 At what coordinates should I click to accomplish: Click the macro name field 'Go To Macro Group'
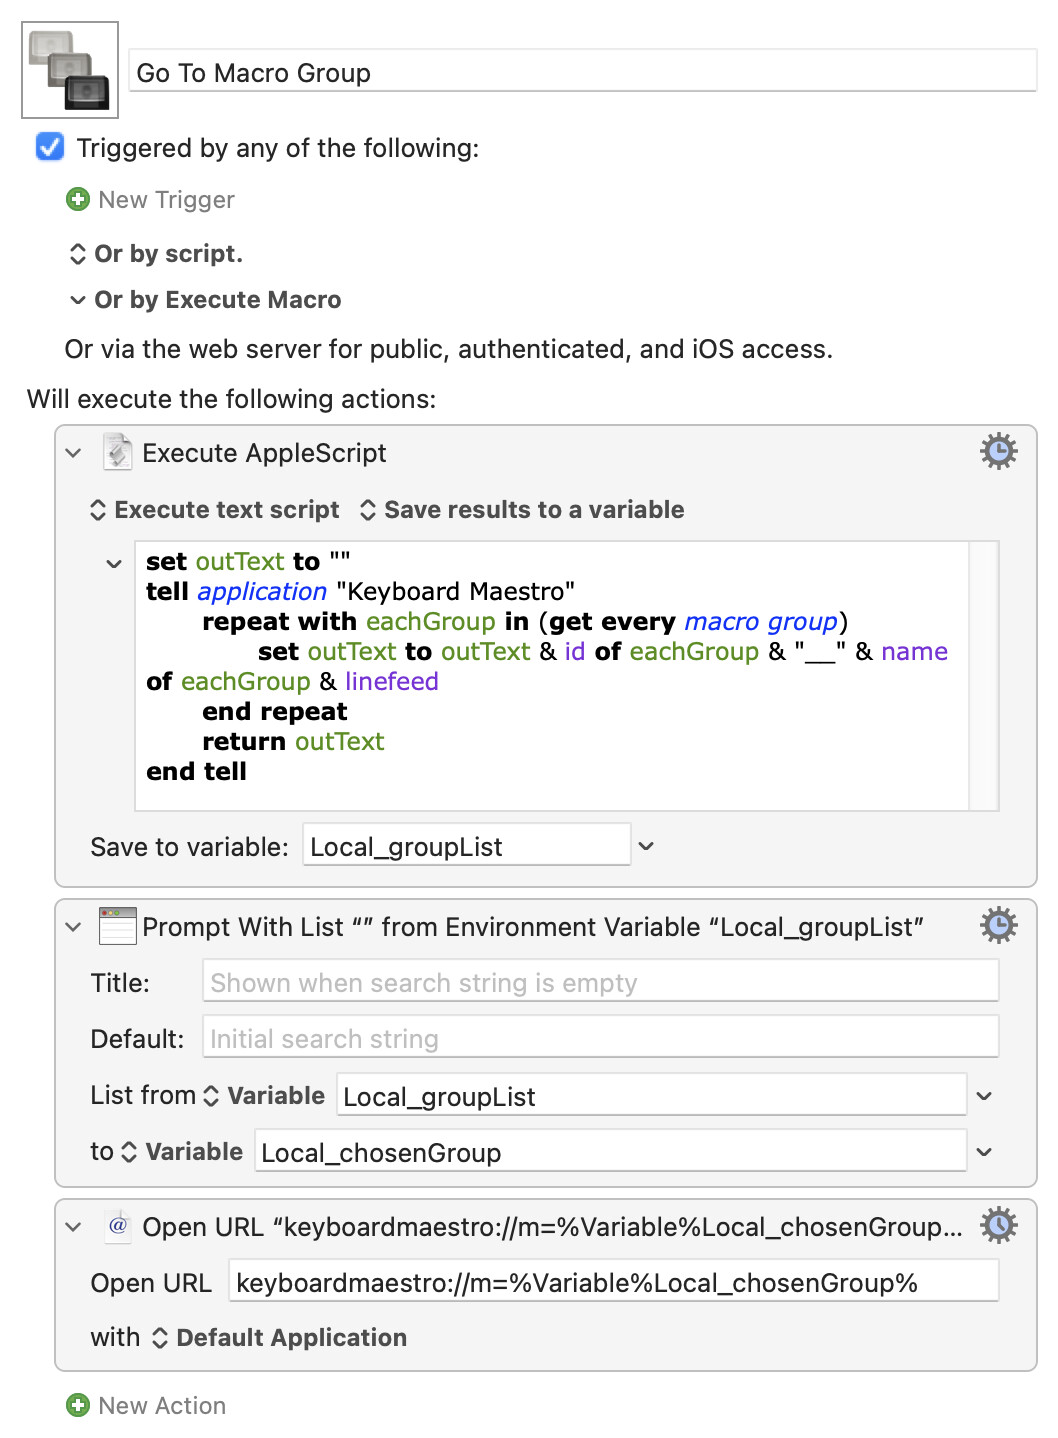[x=582, y=73]
